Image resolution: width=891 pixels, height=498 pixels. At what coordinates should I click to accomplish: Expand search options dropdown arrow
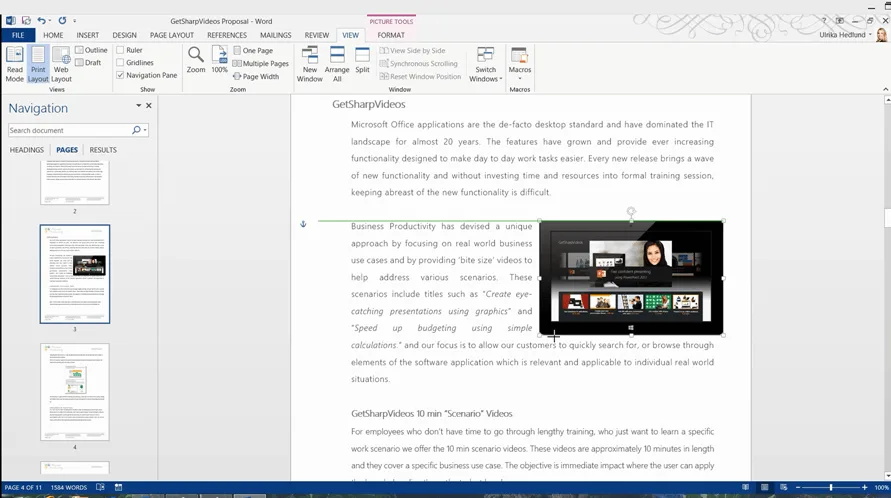point(145,130)
